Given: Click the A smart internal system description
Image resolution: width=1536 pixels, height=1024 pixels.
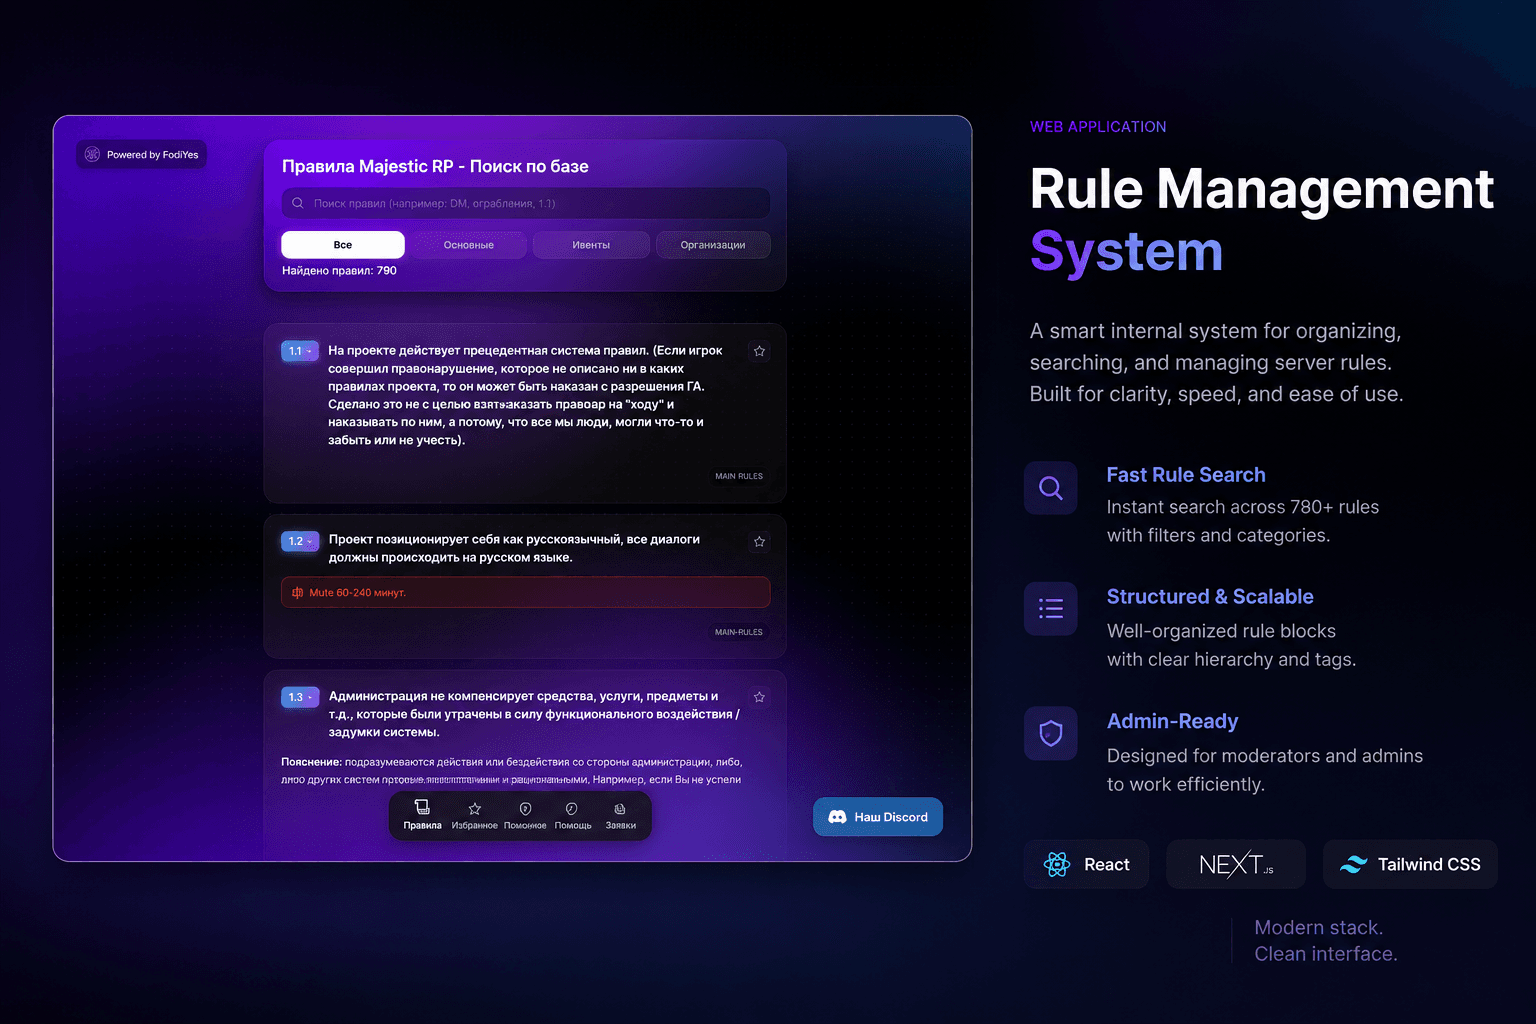Looking at the screenshot, I should pos(1216,362).
